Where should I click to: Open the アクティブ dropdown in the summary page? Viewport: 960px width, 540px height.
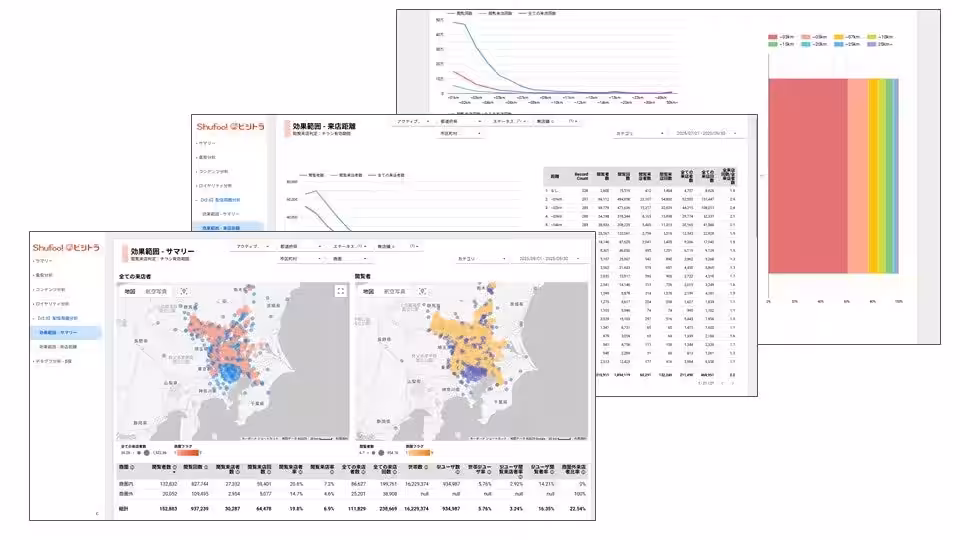(x=248, y=244)
